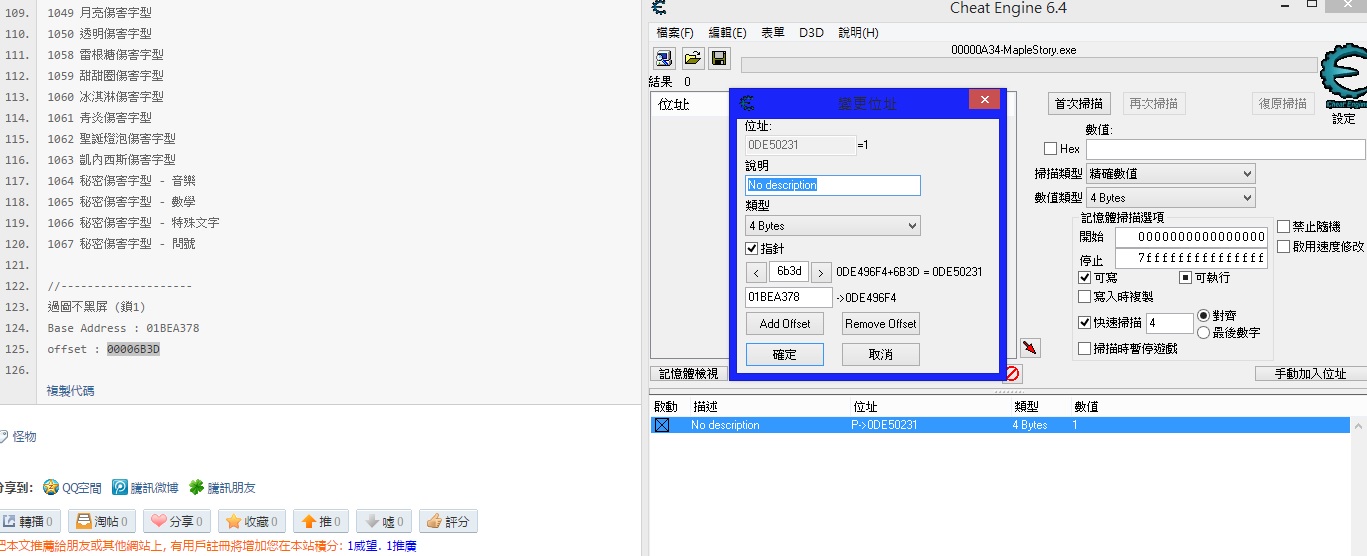Click the highlighted offset 00006B3D text
The height and width of the screenshot is (556, 1367).
coord(133,349)
